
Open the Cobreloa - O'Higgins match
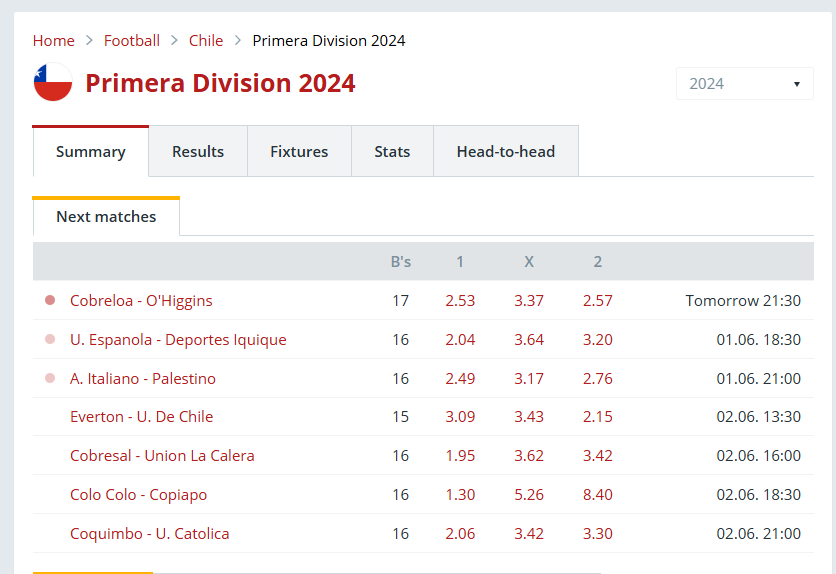tap(141, 301)
